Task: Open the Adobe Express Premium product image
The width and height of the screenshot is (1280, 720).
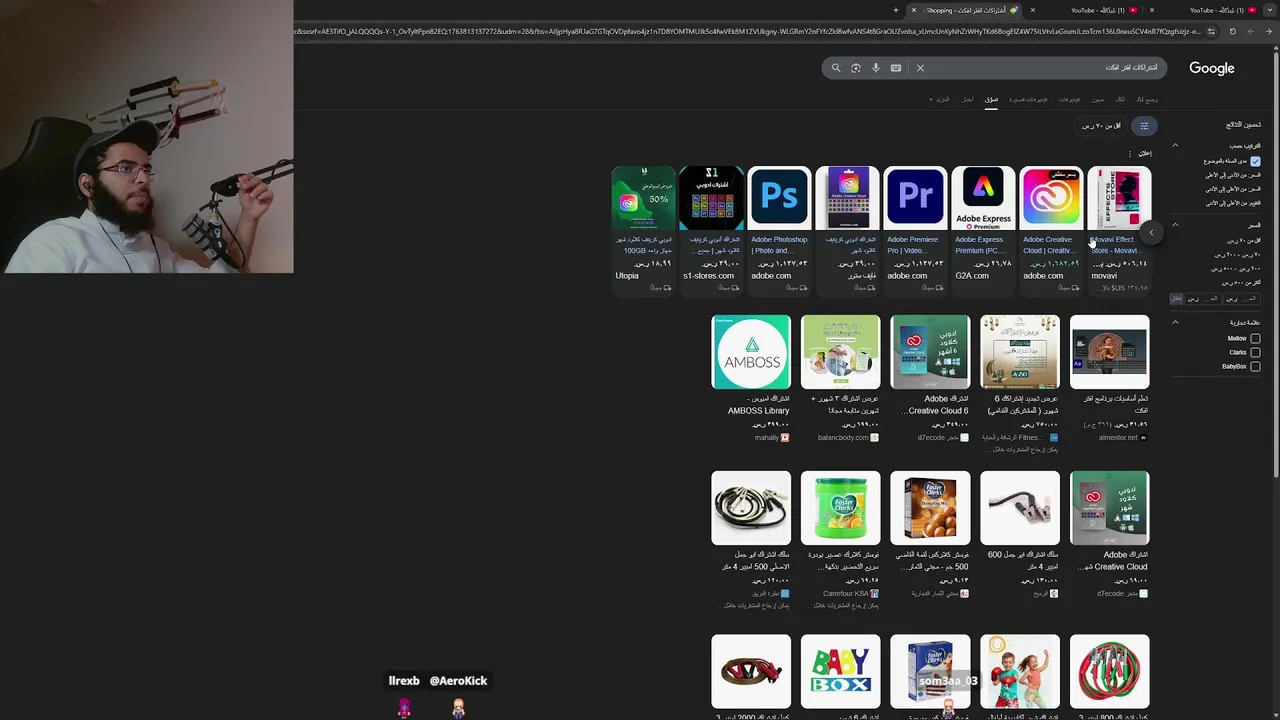Action: (983, 199)
